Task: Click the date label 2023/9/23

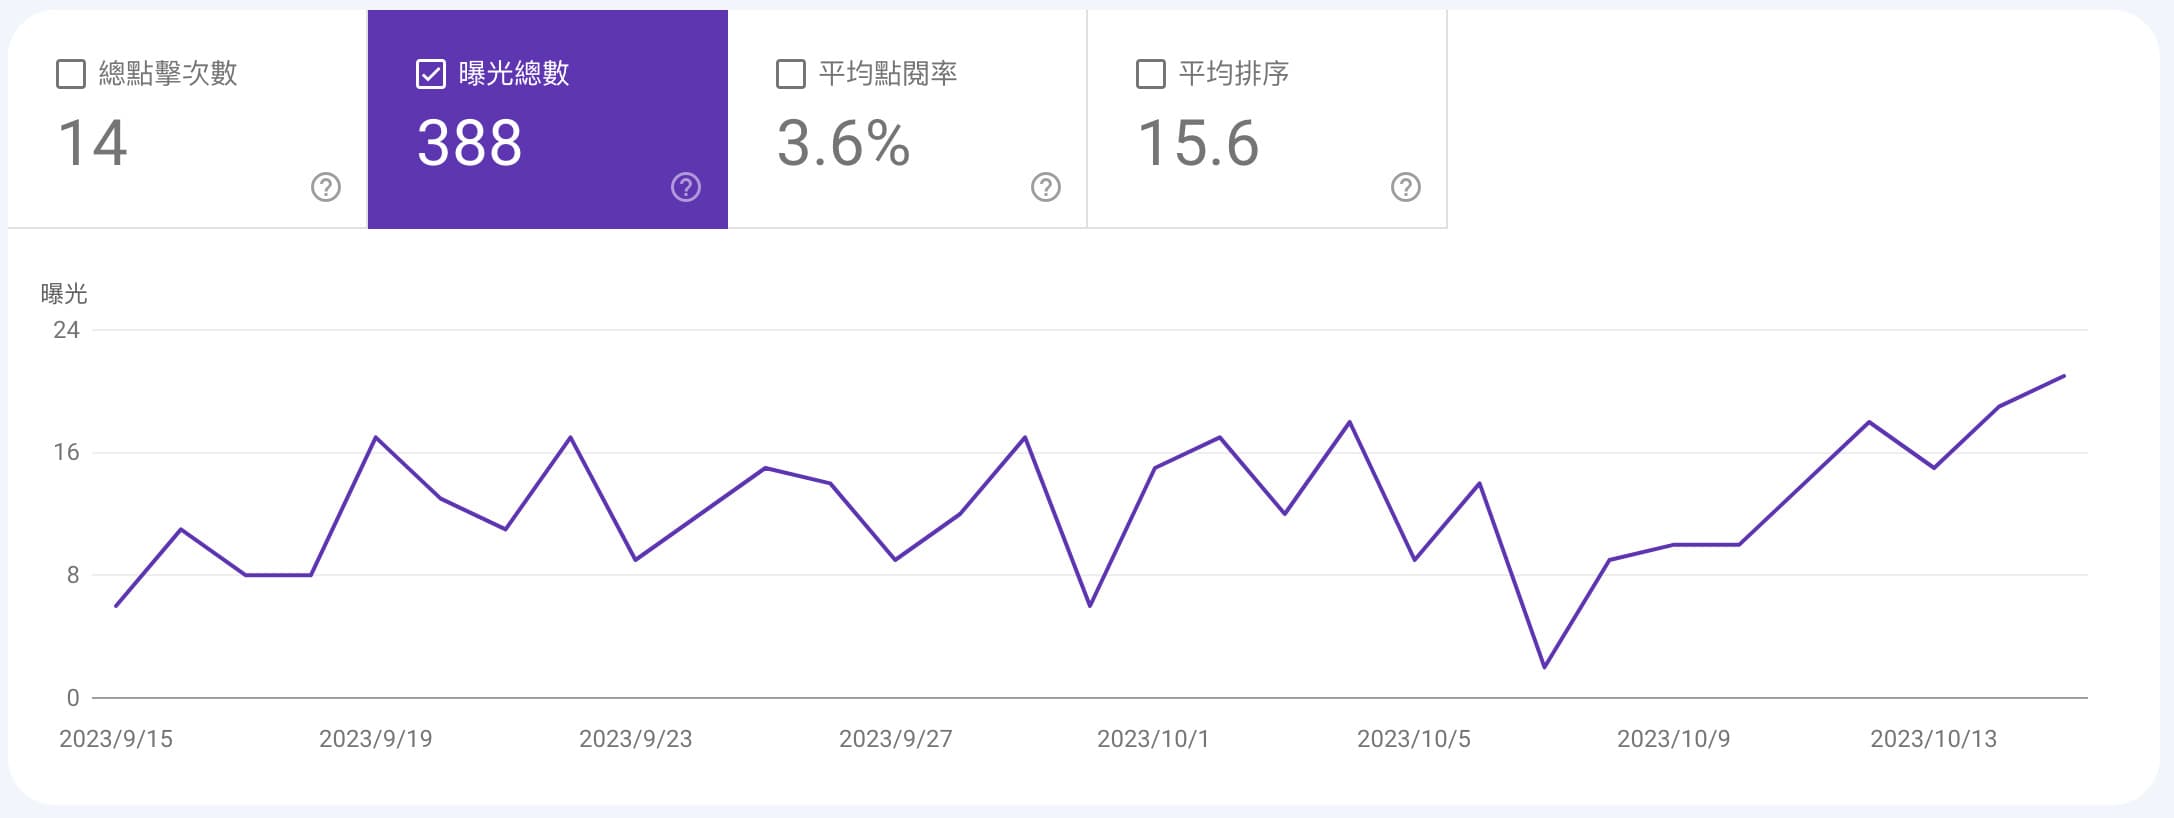Action: coord(636,739)
